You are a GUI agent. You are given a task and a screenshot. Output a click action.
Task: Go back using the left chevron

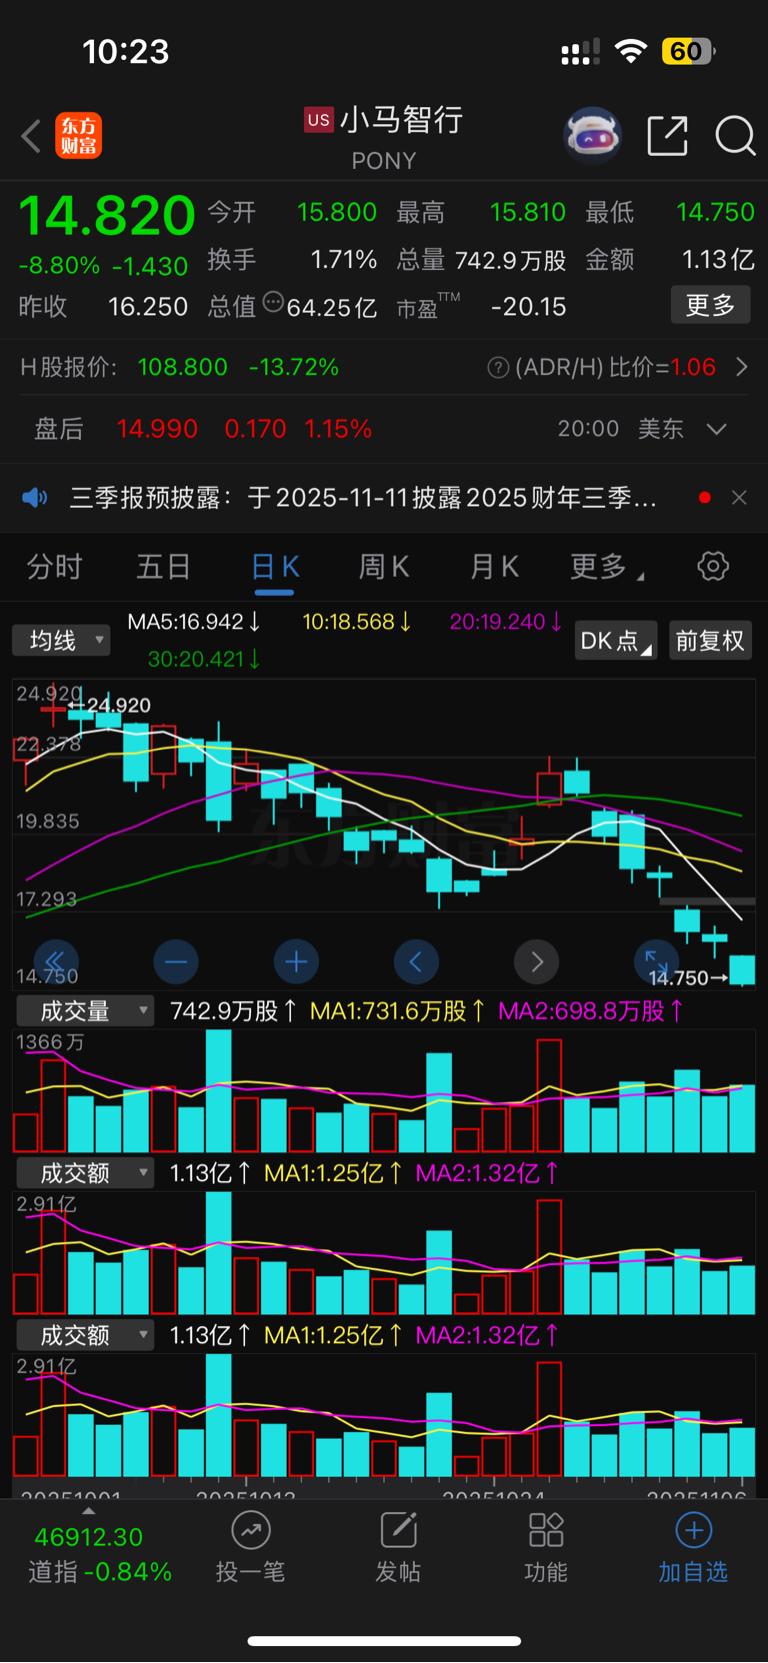pos(31,136)
